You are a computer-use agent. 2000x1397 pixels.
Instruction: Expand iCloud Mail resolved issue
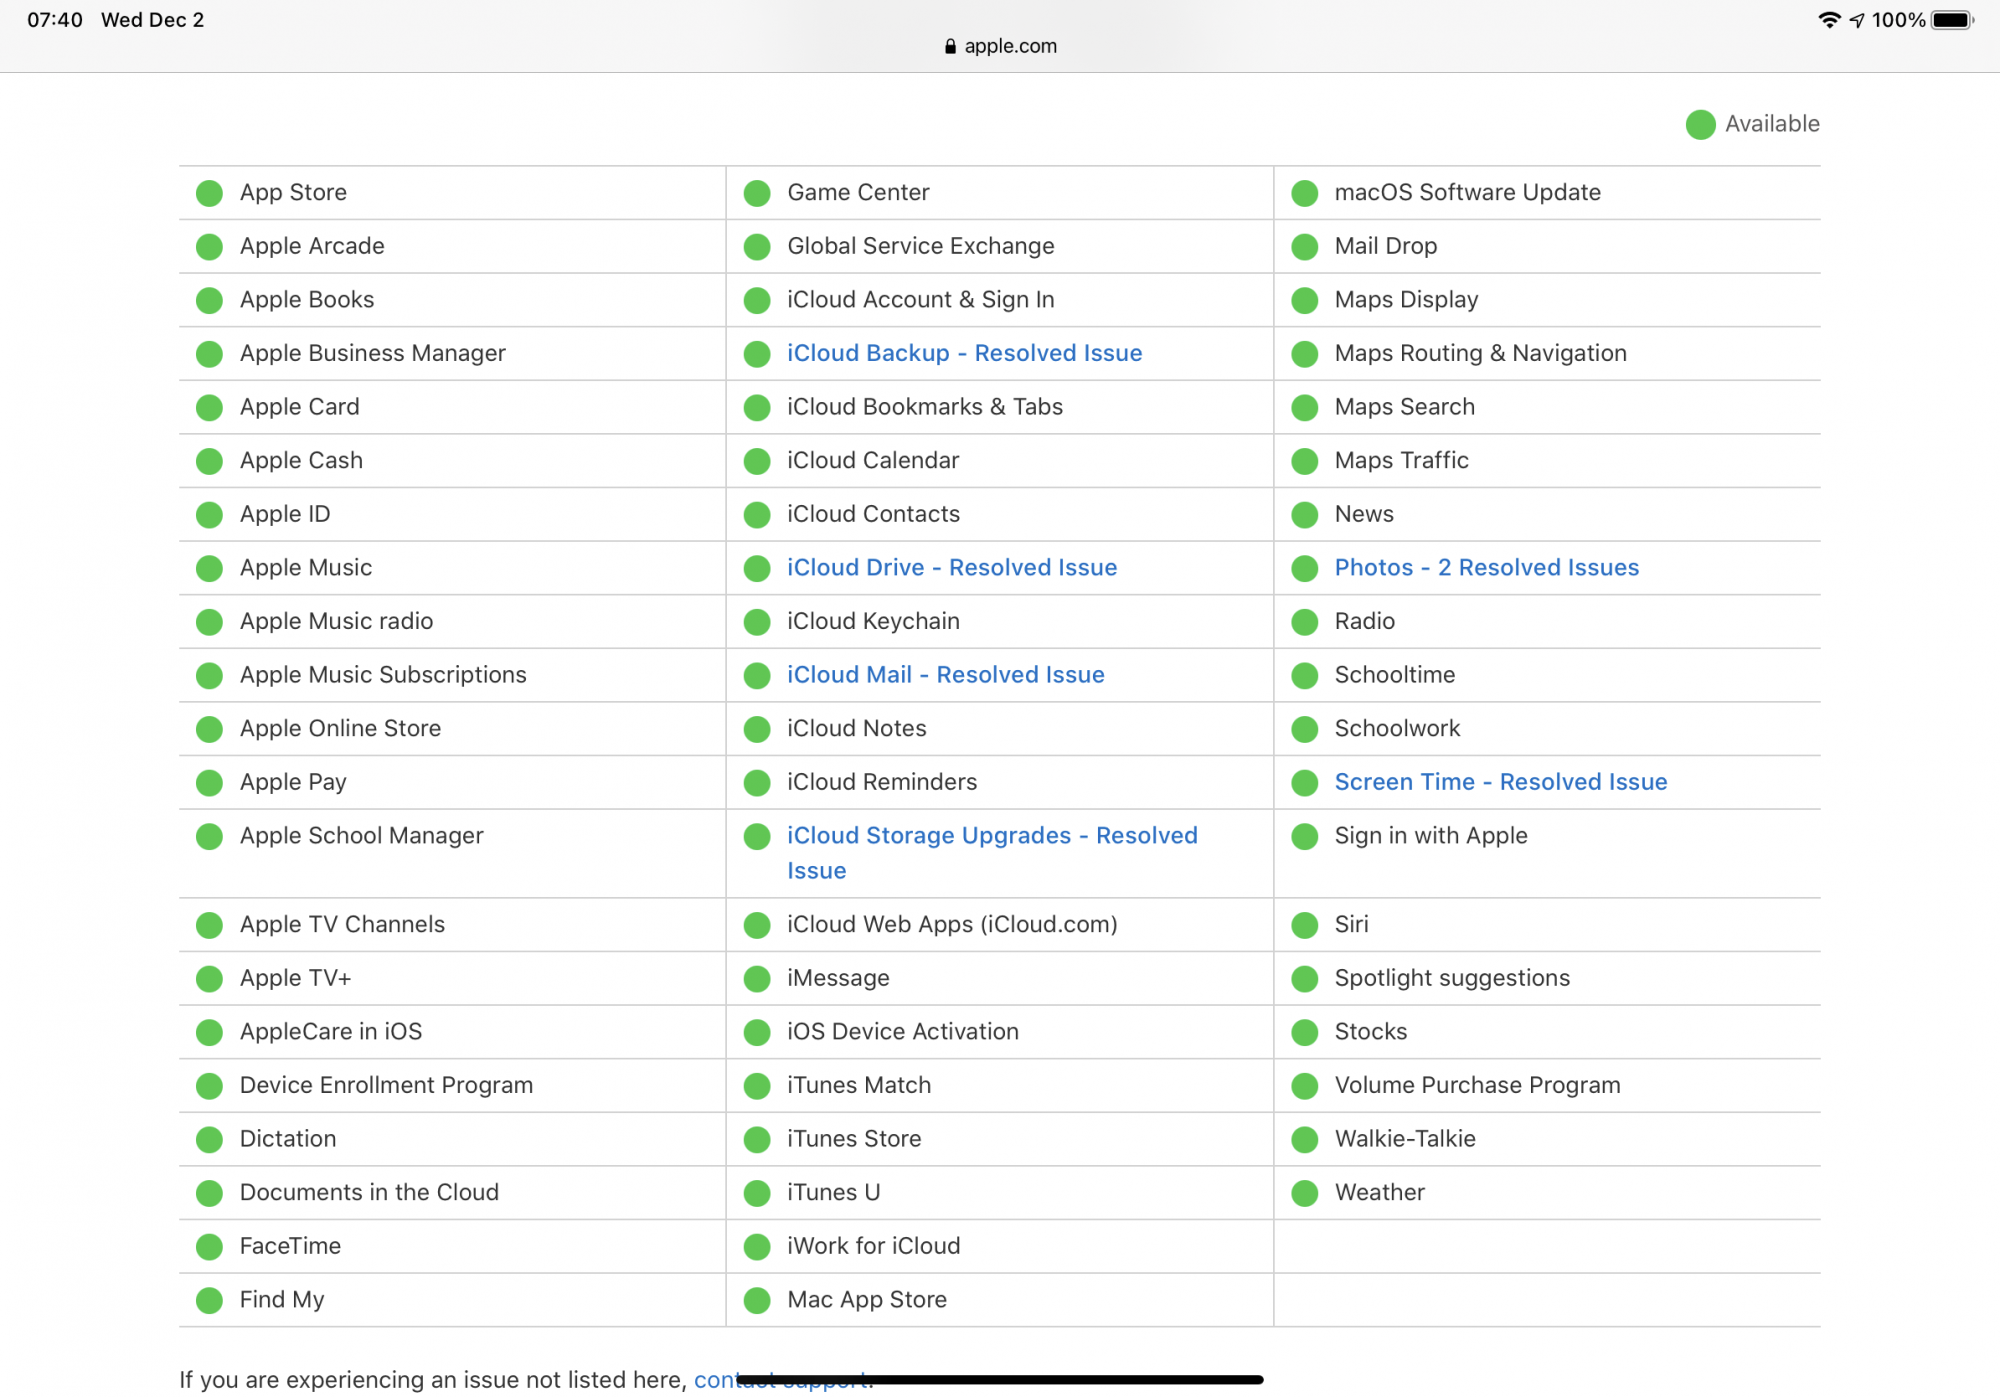945,675
